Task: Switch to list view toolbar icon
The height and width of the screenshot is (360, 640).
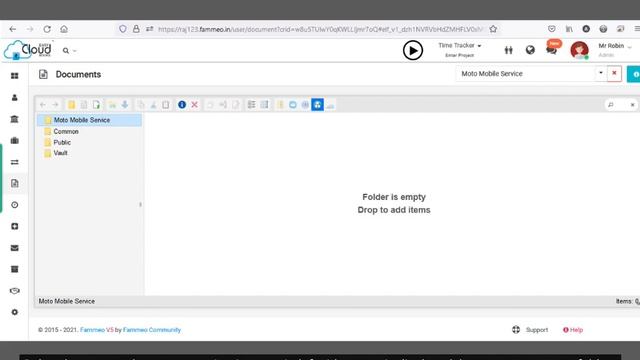Action: click(x=251, y=105)
